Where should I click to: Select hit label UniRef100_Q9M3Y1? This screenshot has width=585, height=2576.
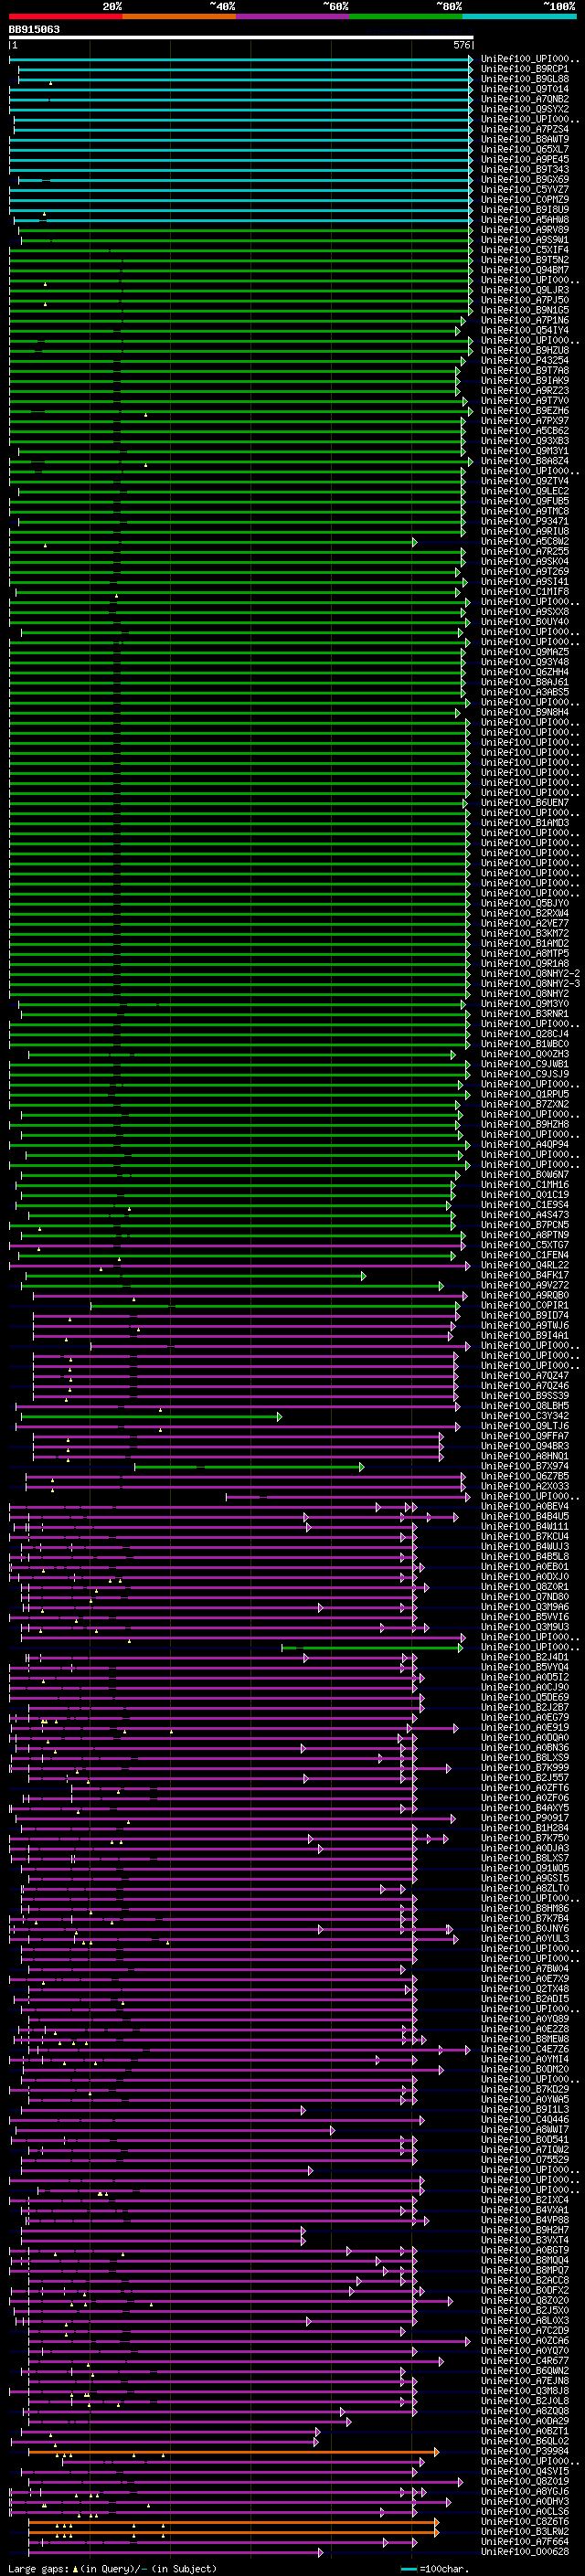coord(524,451)
